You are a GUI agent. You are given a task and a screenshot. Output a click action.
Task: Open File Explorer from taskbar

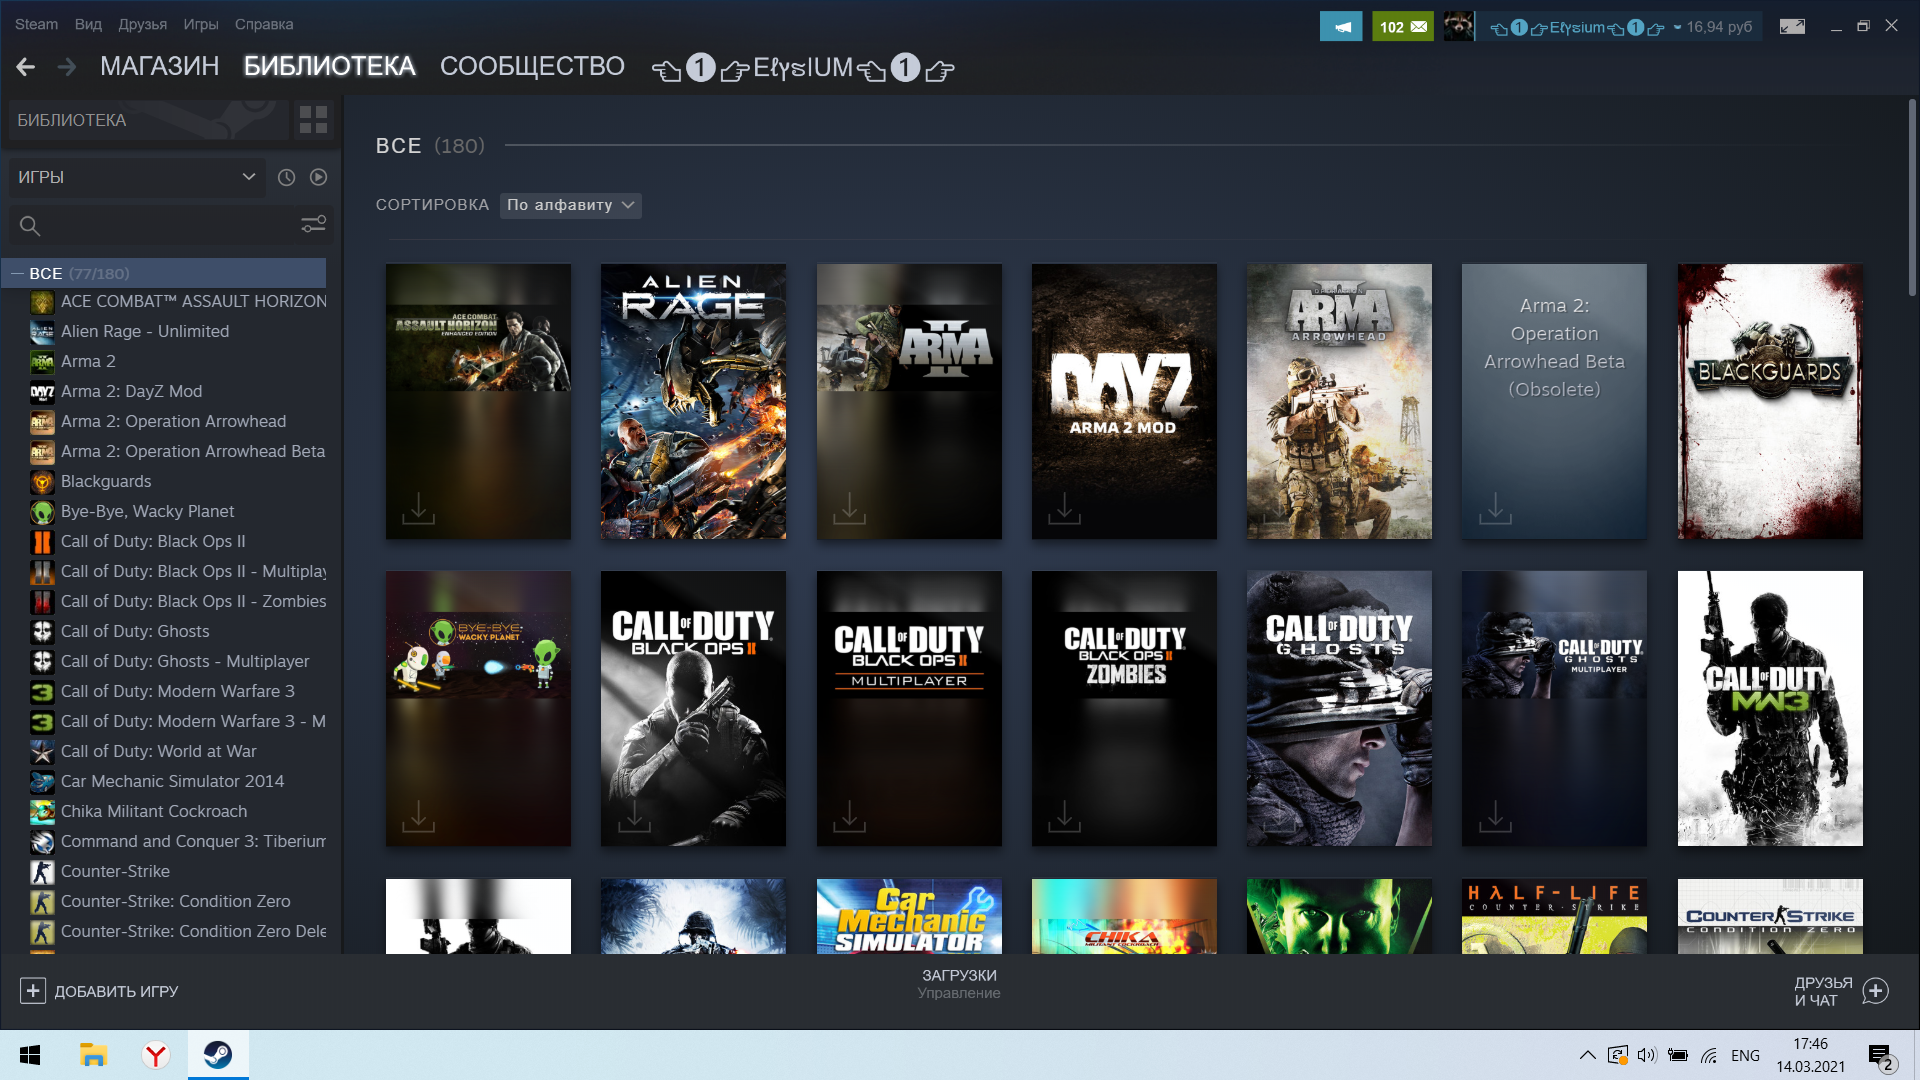(x=93, y=1055)
